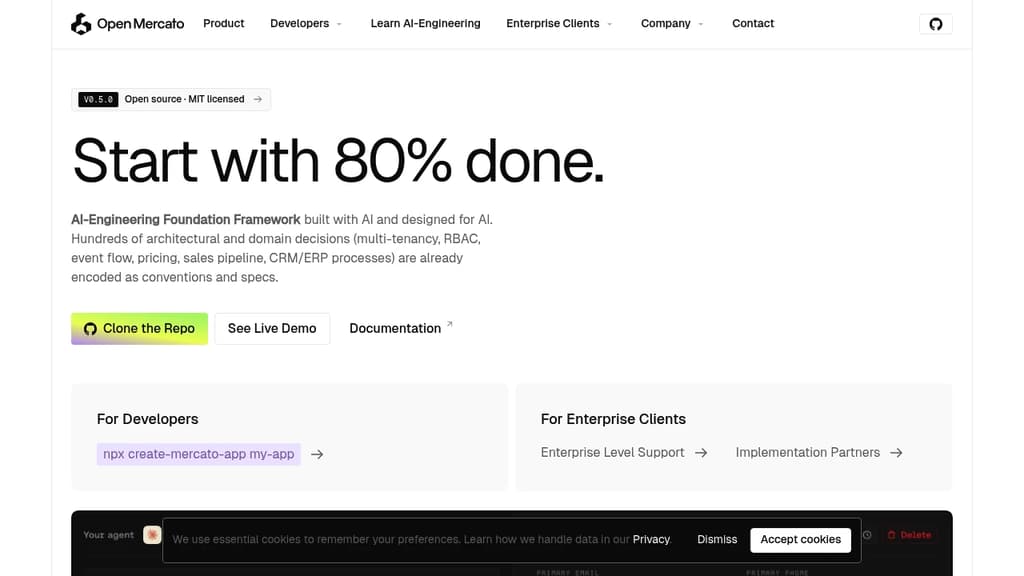Open the Product menu item

pyautogui.click(x=223, y=24)
